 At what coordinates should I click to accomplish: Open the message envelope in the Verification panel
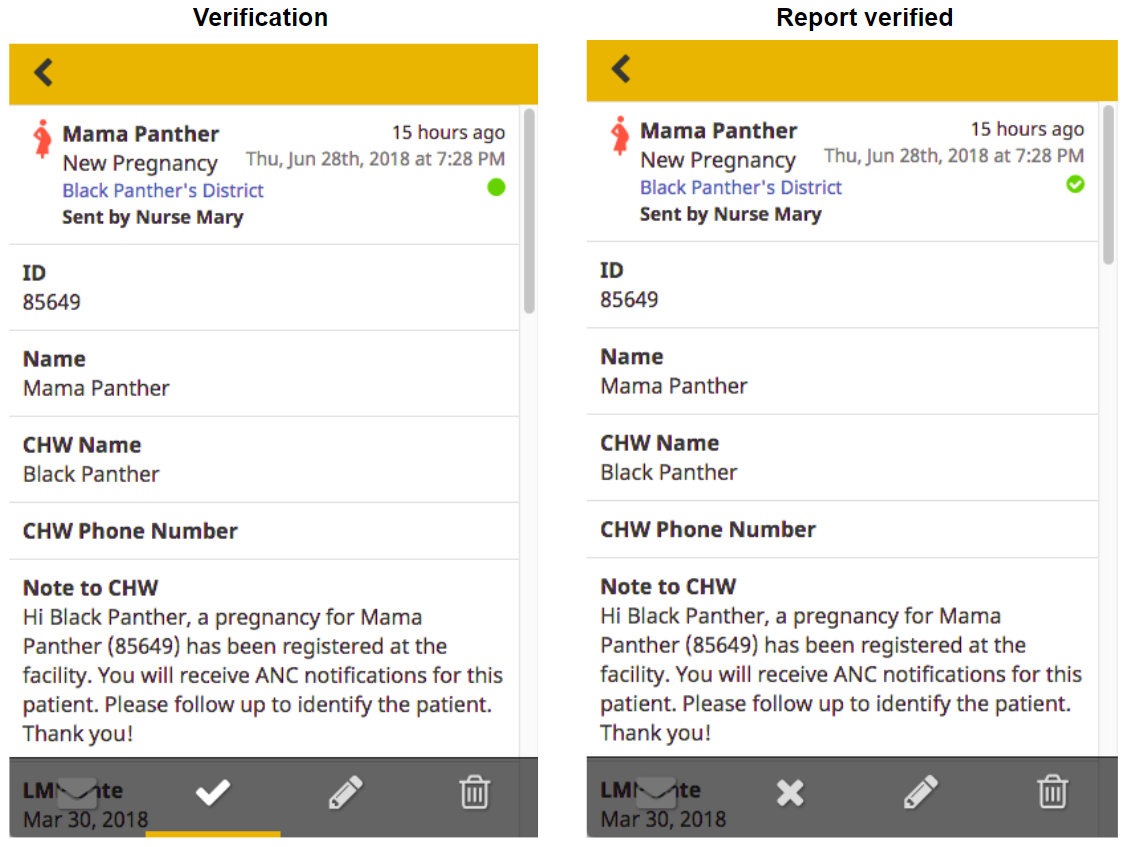click(x=76, y=792)
